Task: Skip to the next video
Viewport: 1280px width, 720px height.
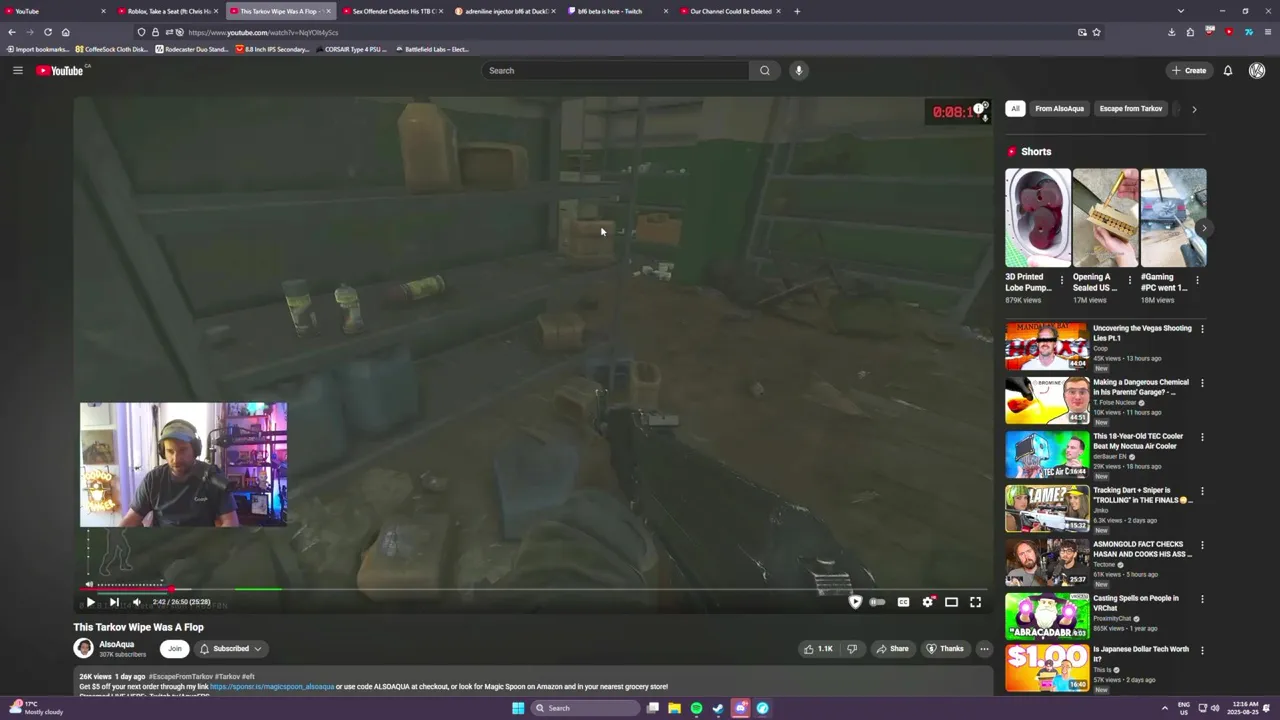Action: 114,602
